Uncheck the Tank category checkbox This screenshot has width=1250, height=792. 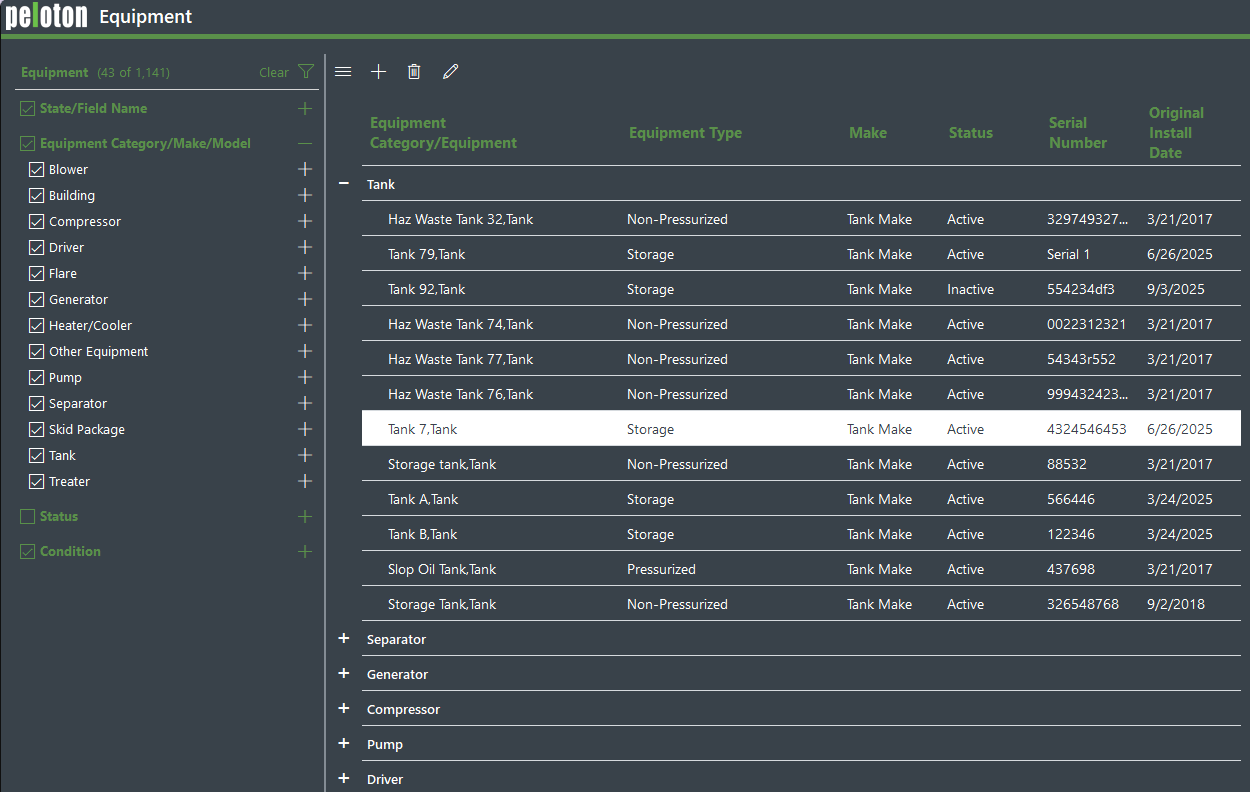(37, 456)
